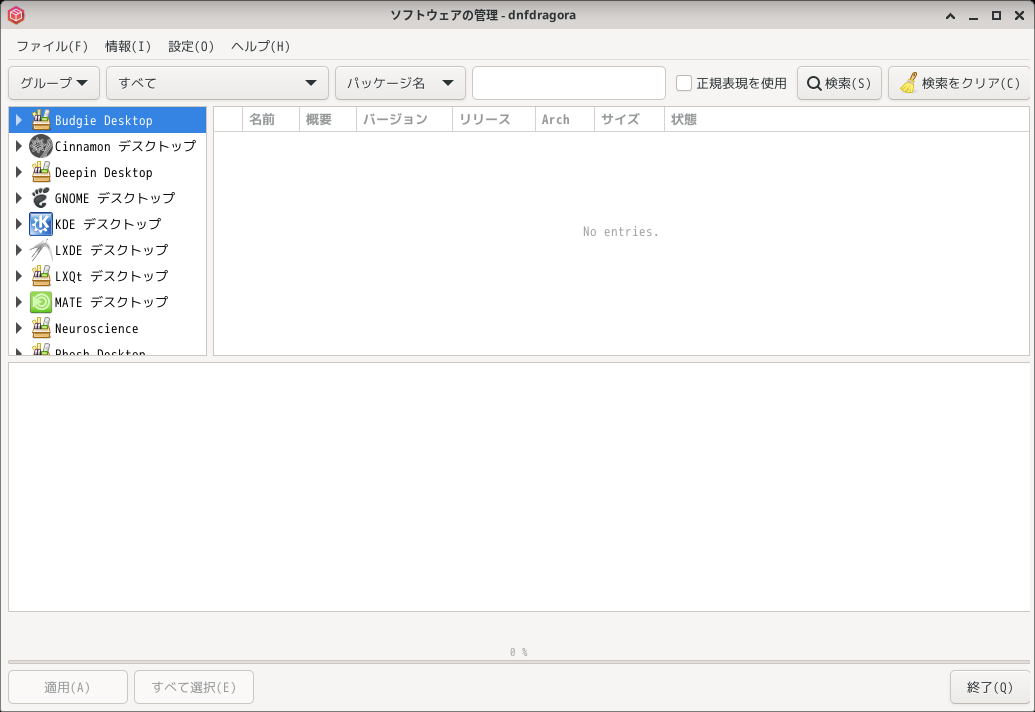Click the LXDE bird icon

click(41, 250)
